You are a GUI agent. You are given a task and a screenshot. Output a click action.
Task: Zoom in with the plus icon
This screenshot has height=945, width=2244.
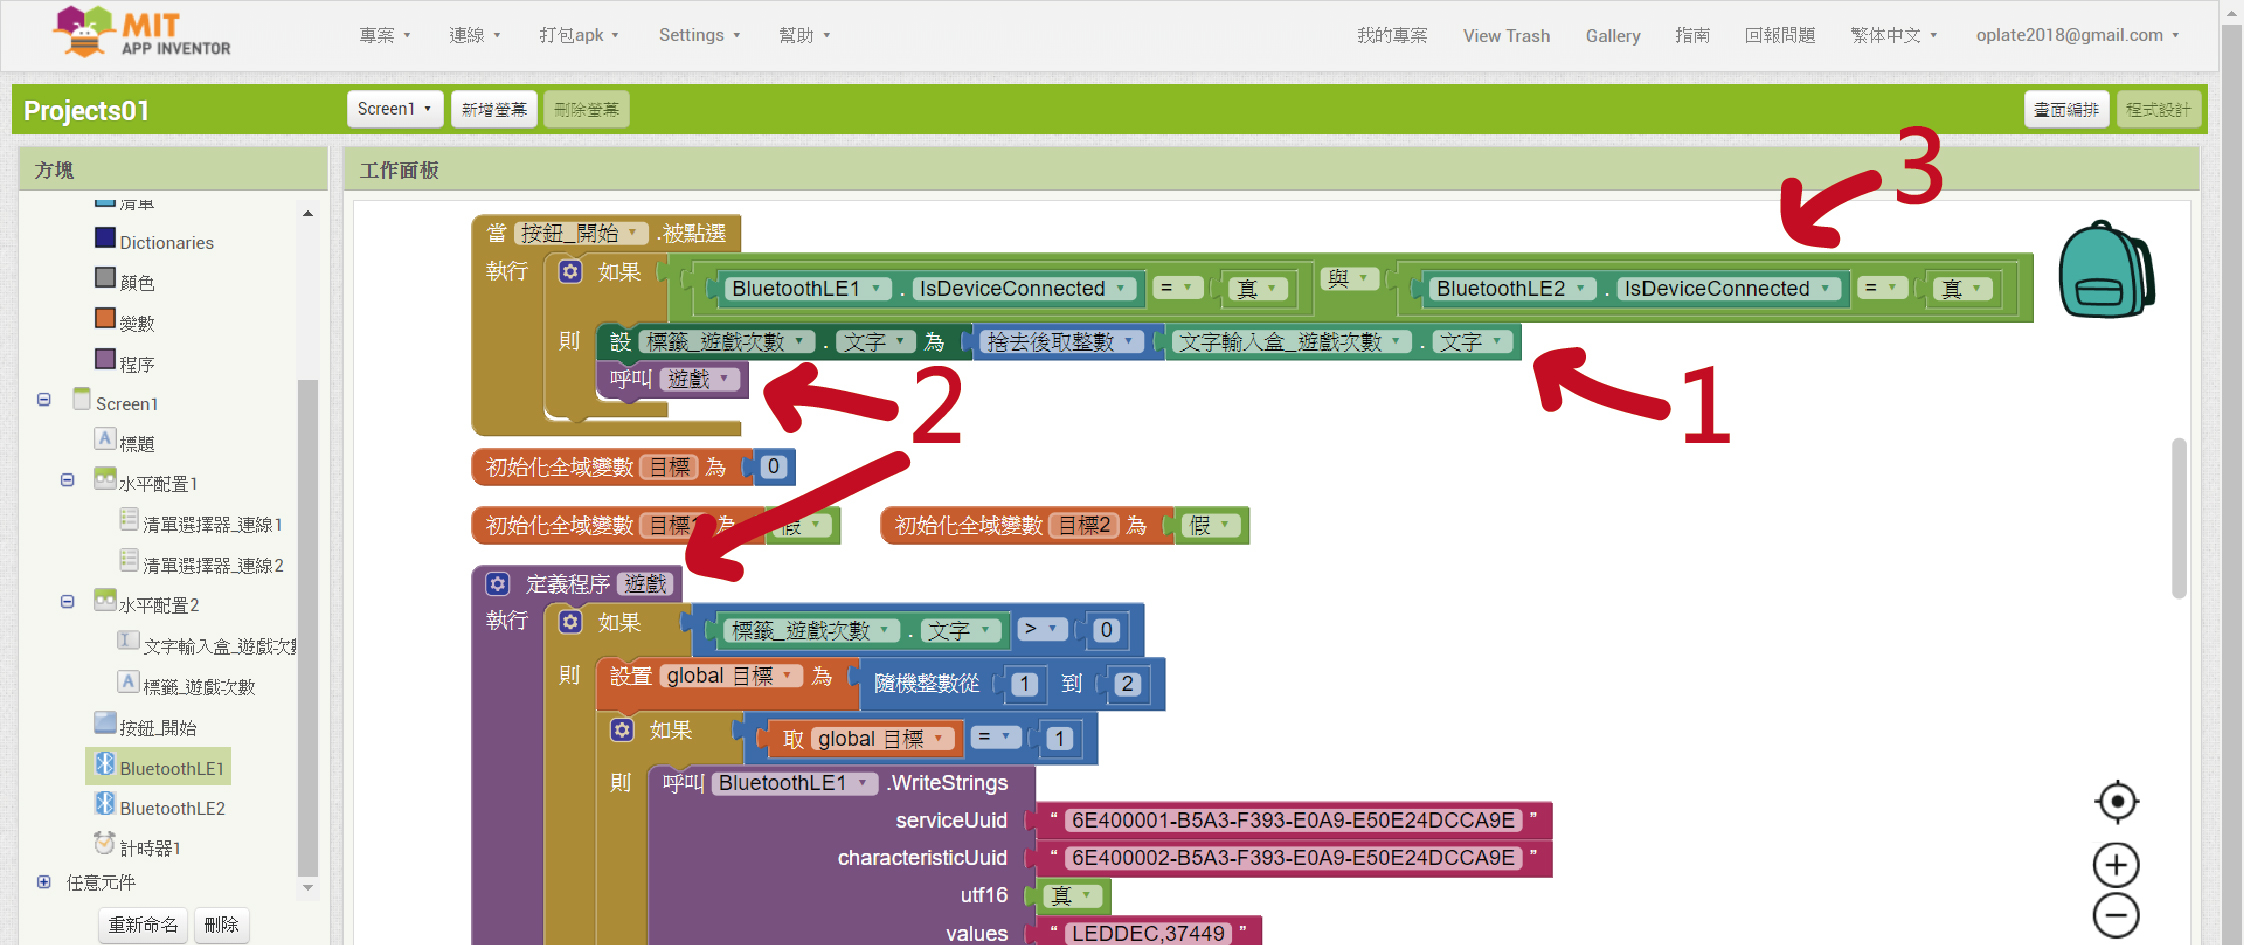(2116, 865)
